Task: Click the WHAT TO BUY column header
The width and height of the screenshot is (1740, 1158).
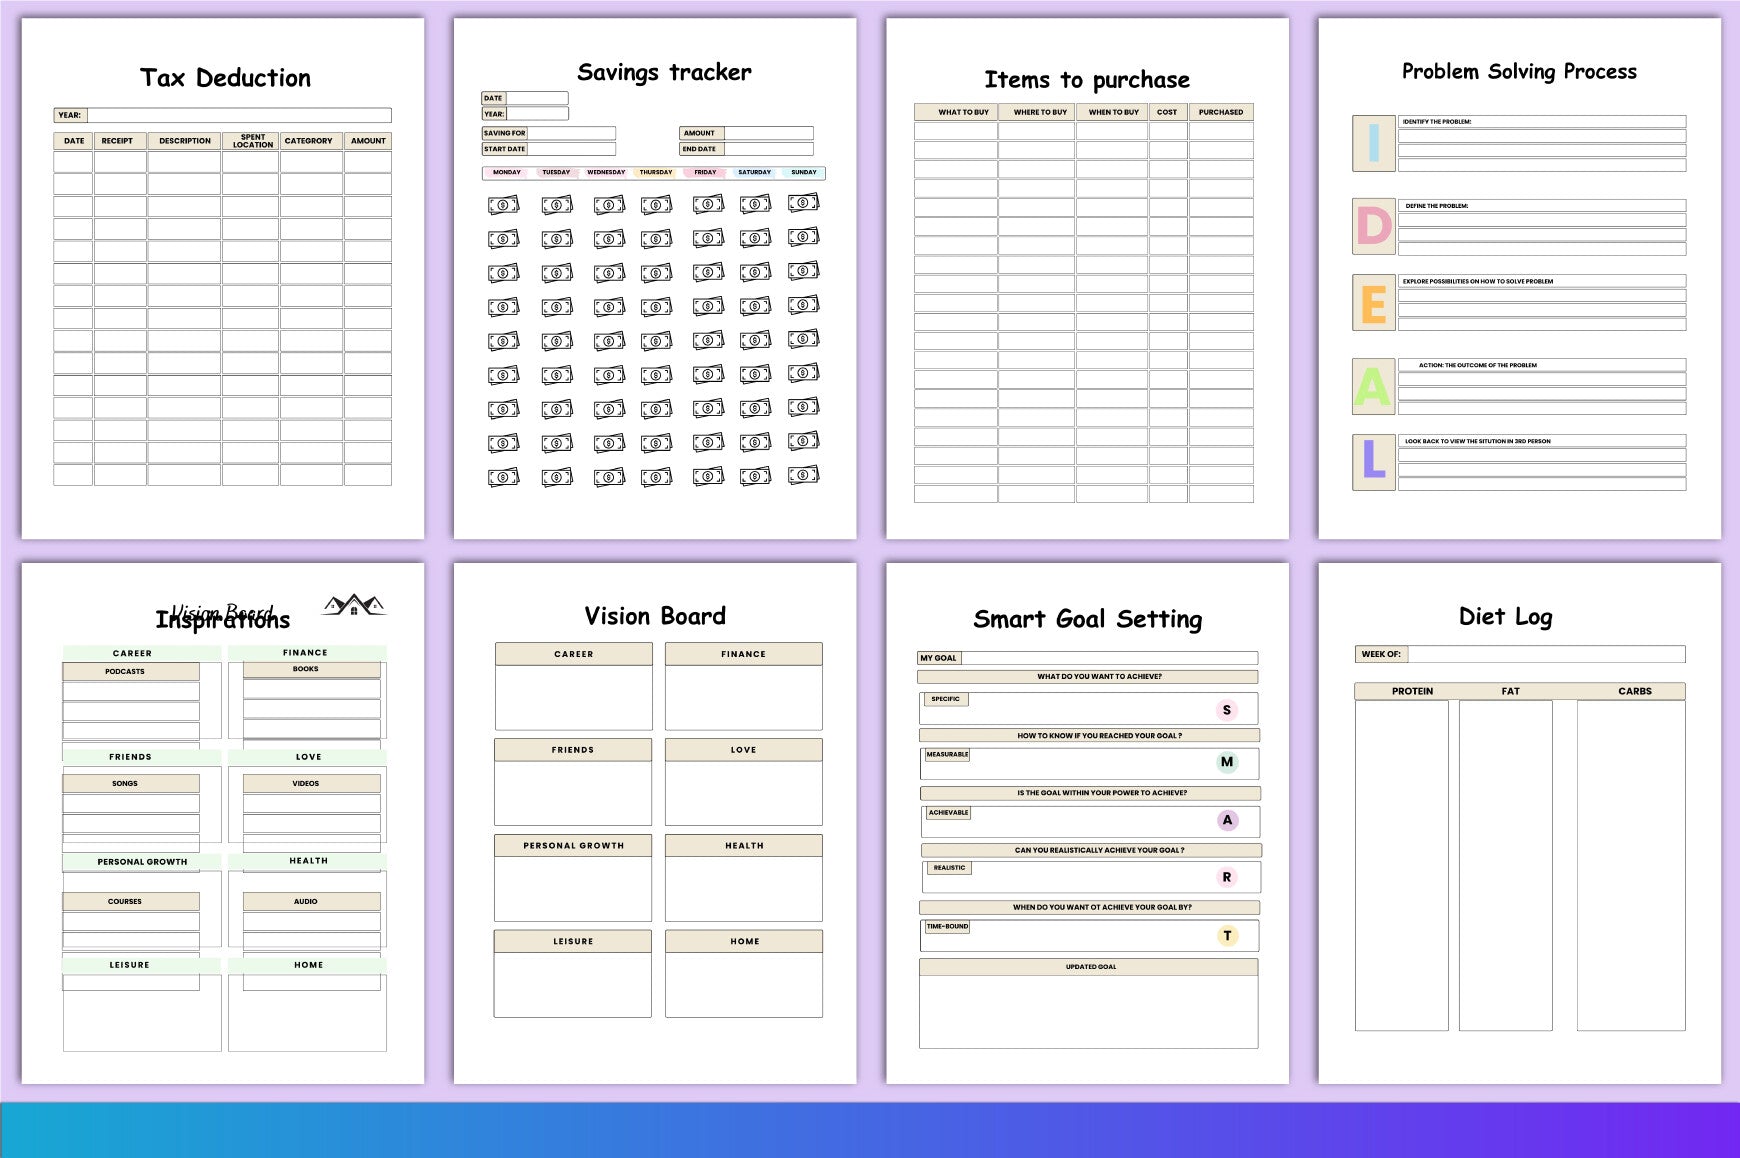Action: [x=956, y=112]
